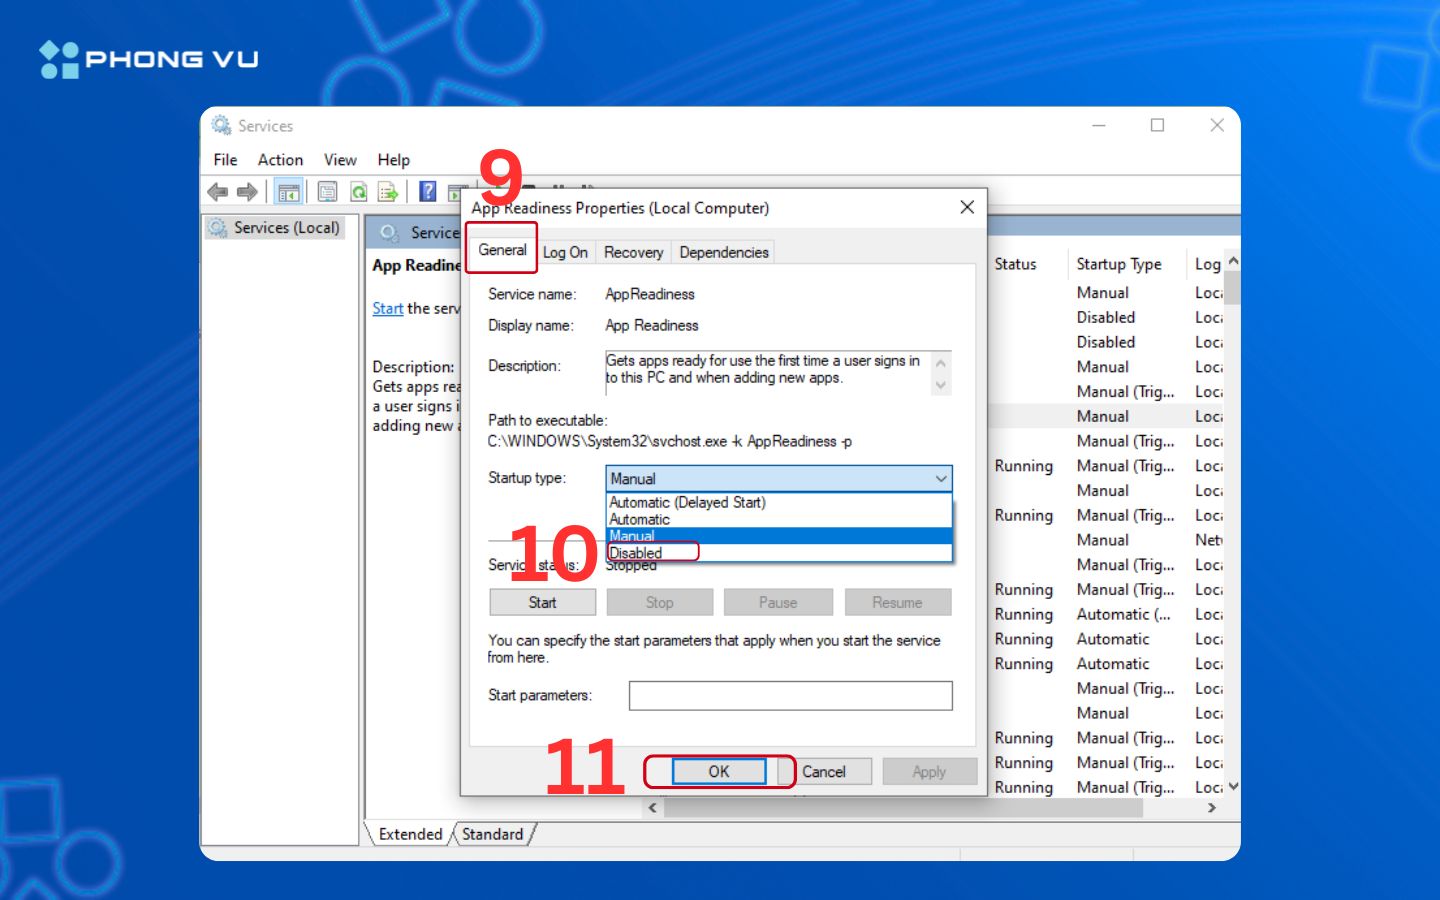Click the Start service button
Viewport: 1440px width, 900px height.
click(x=542, y=602)
